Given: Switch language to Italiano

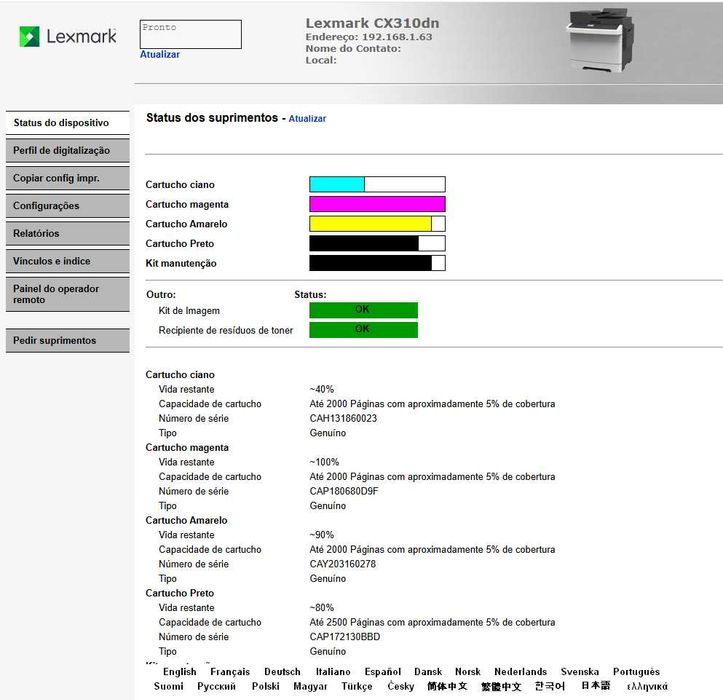Looking at the screenshot, I should click(x=333, y=672).
